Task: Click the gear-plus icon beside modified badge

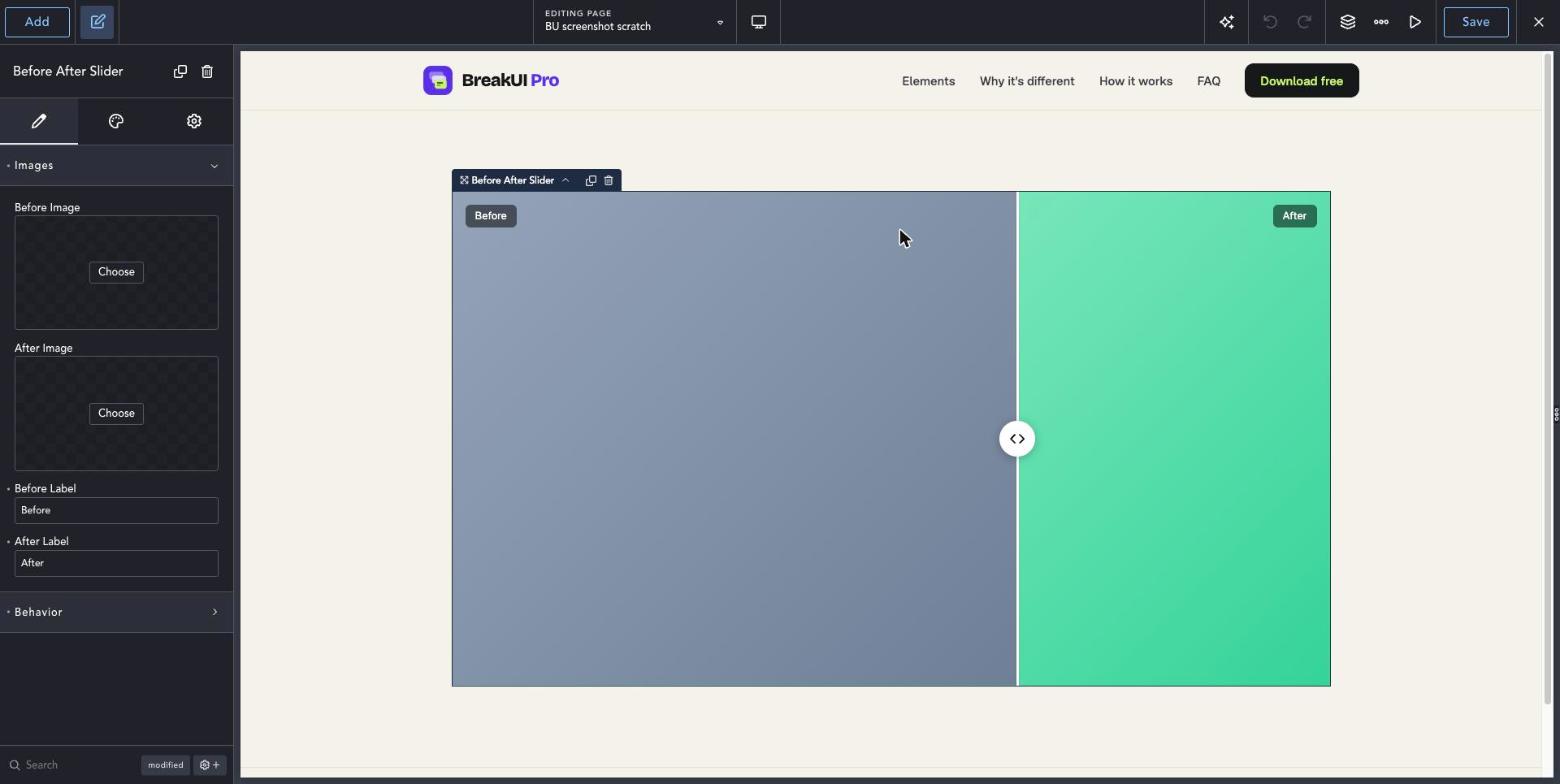Action: pos(210,765)
